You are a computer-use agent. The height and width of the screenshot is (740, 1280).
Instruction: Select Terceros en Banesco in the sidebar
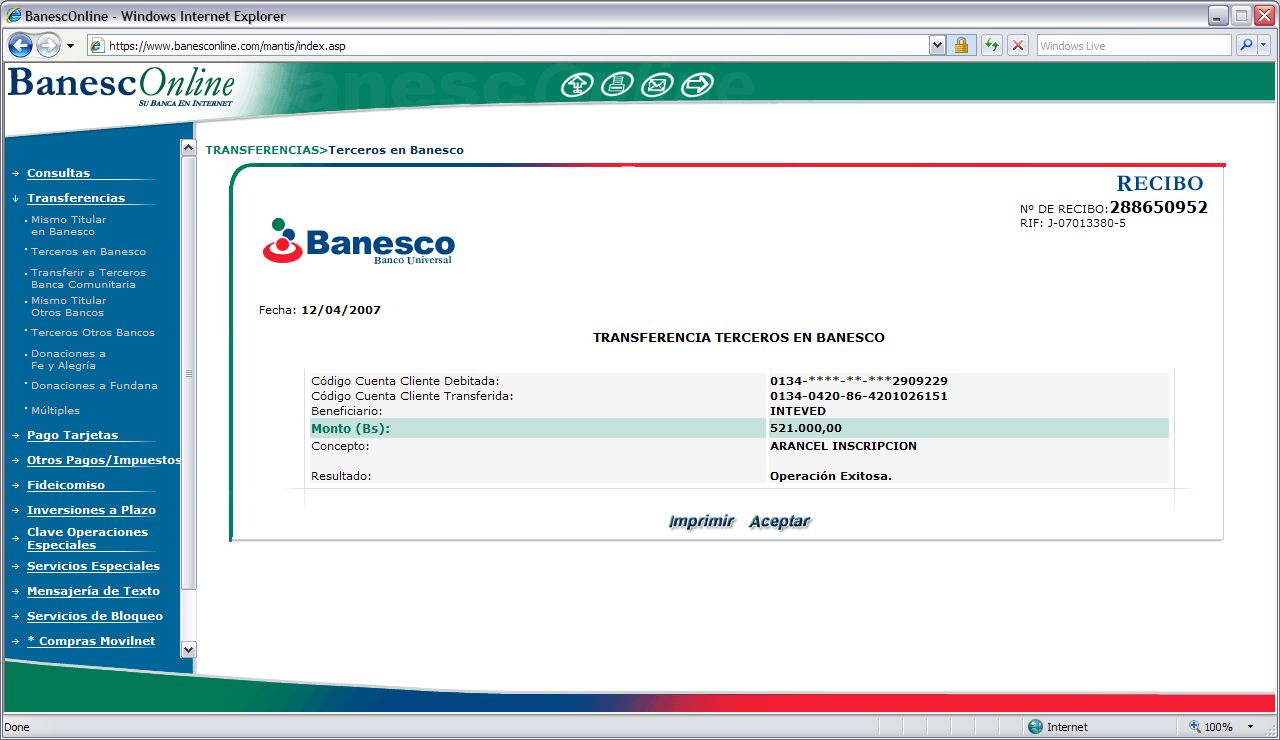click(88, 252)
